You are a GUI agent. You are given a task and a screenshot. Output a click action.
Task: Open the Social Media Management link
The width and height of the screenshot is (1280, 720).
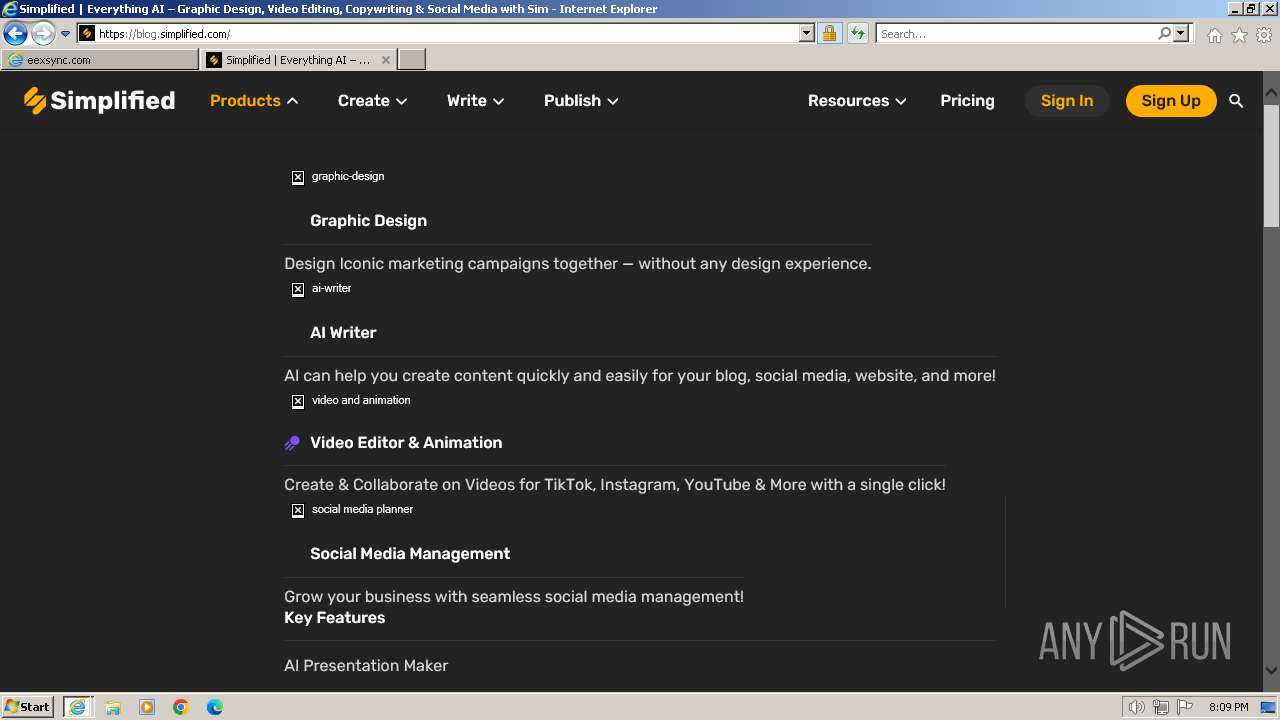[410, 554]
